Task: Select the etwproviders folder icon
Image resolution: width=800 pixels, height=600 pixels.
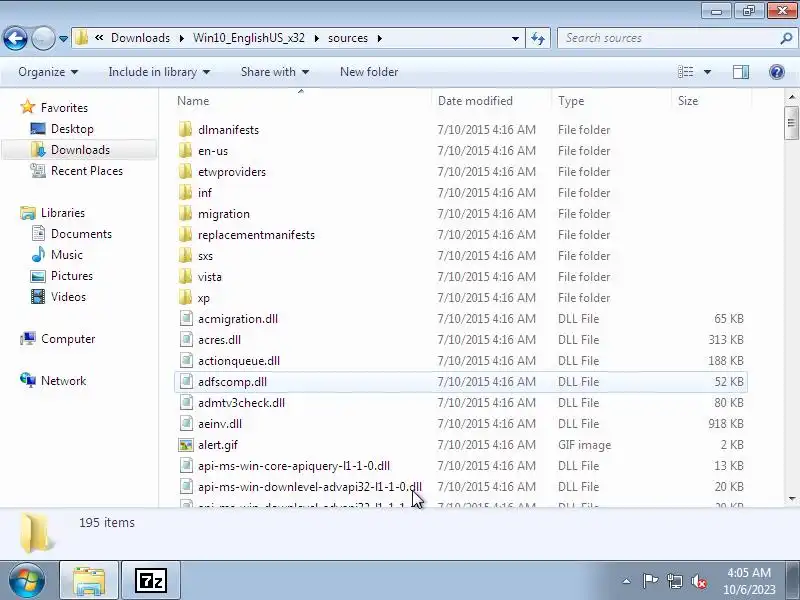Action: [x=186, y=171]
